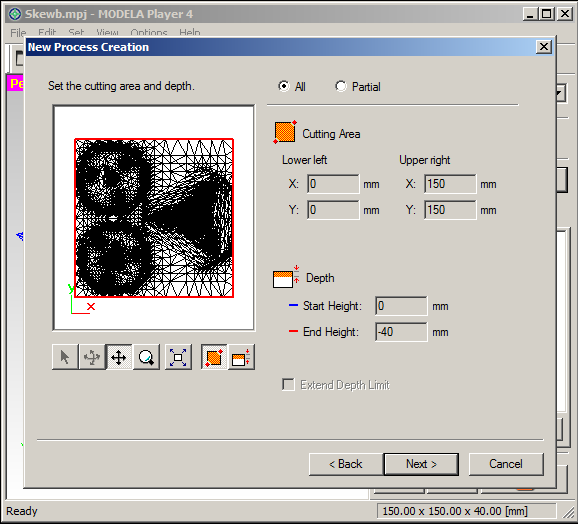Viewport: 578px width, 524px height.
Task: Toggle the depth display button
Action: [x=241, y=357]
